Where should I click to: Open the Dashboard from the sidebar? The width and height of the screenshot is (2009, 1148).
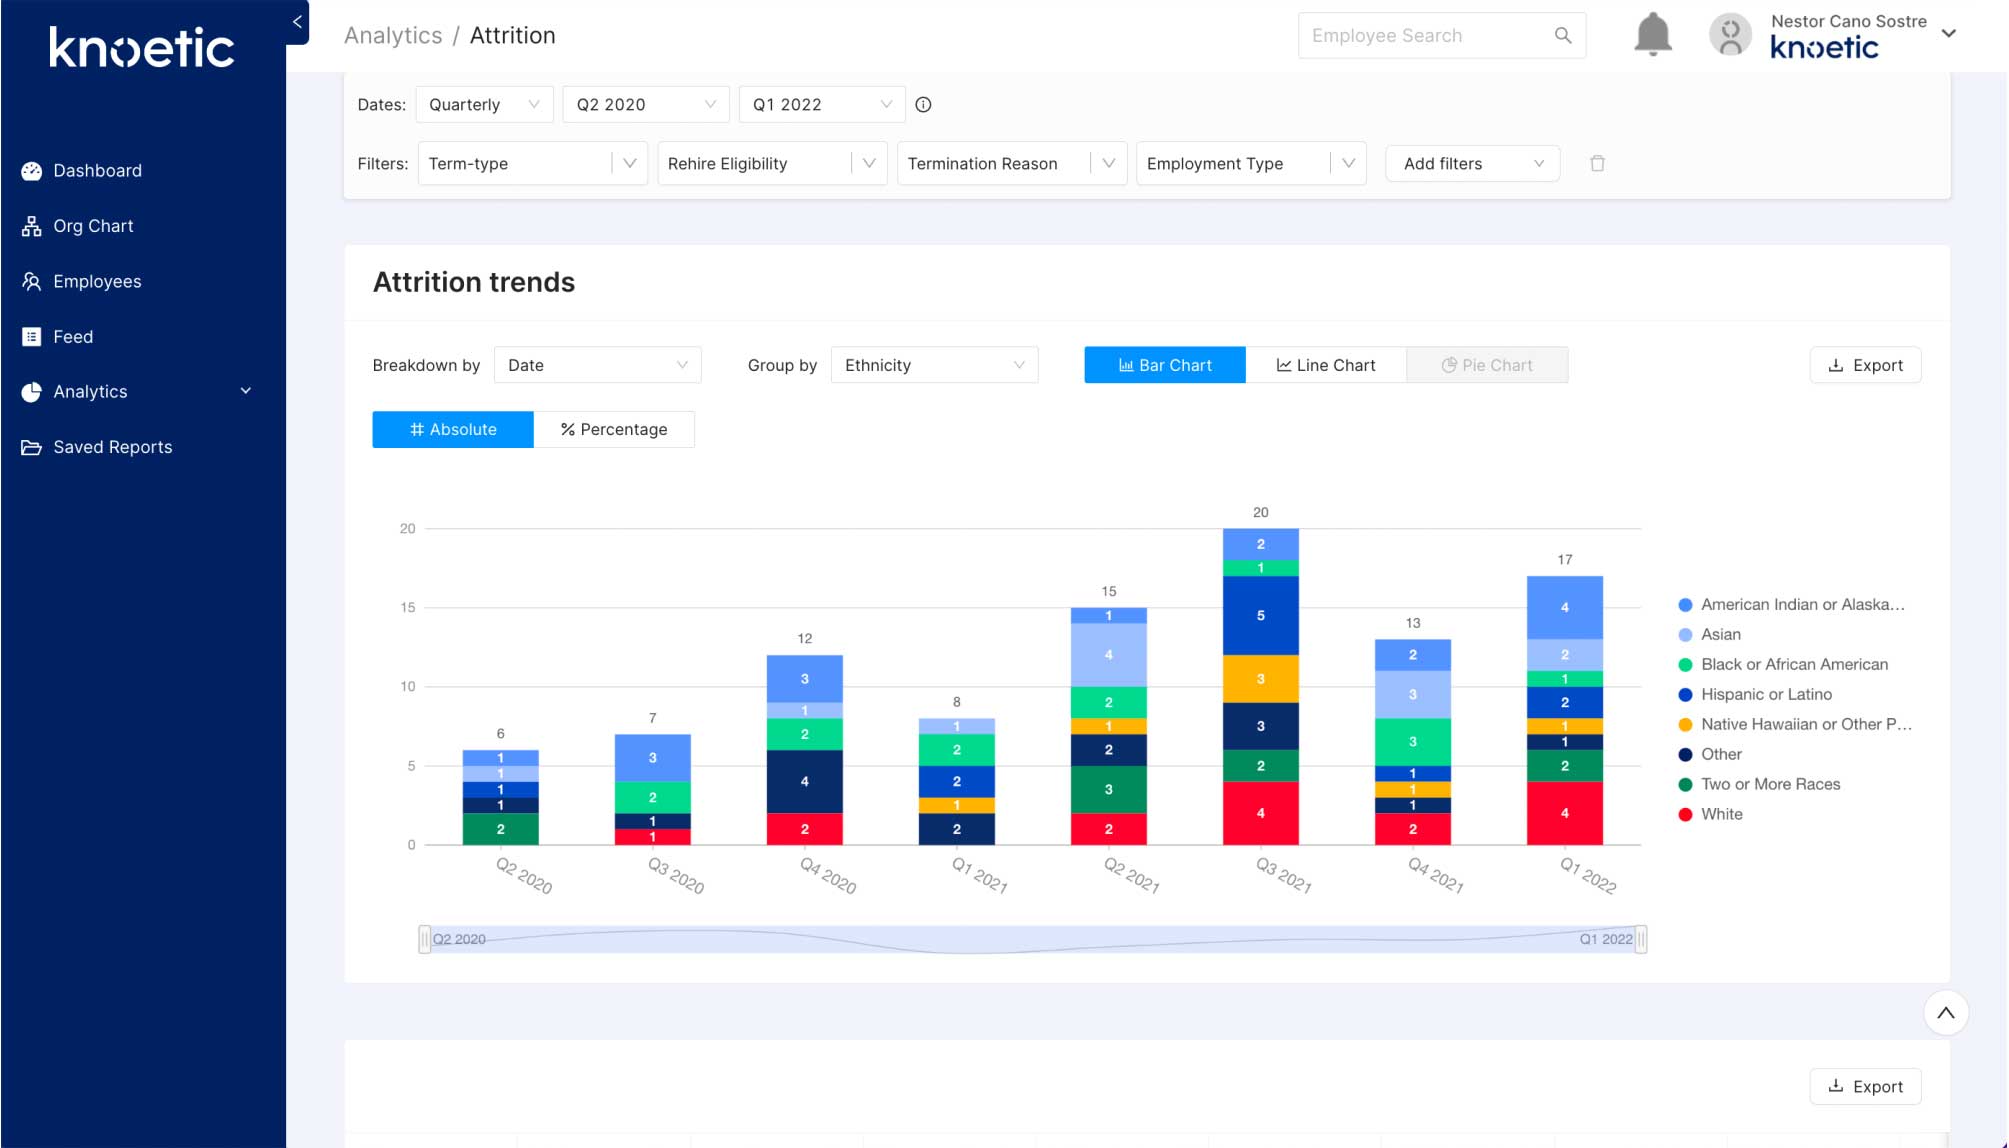tap(97, 170)
